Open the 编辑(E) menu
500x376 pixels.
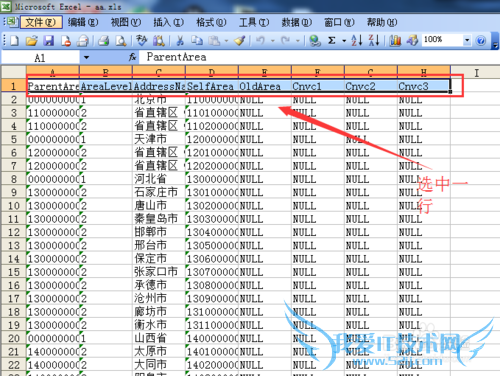coord(83,22)
